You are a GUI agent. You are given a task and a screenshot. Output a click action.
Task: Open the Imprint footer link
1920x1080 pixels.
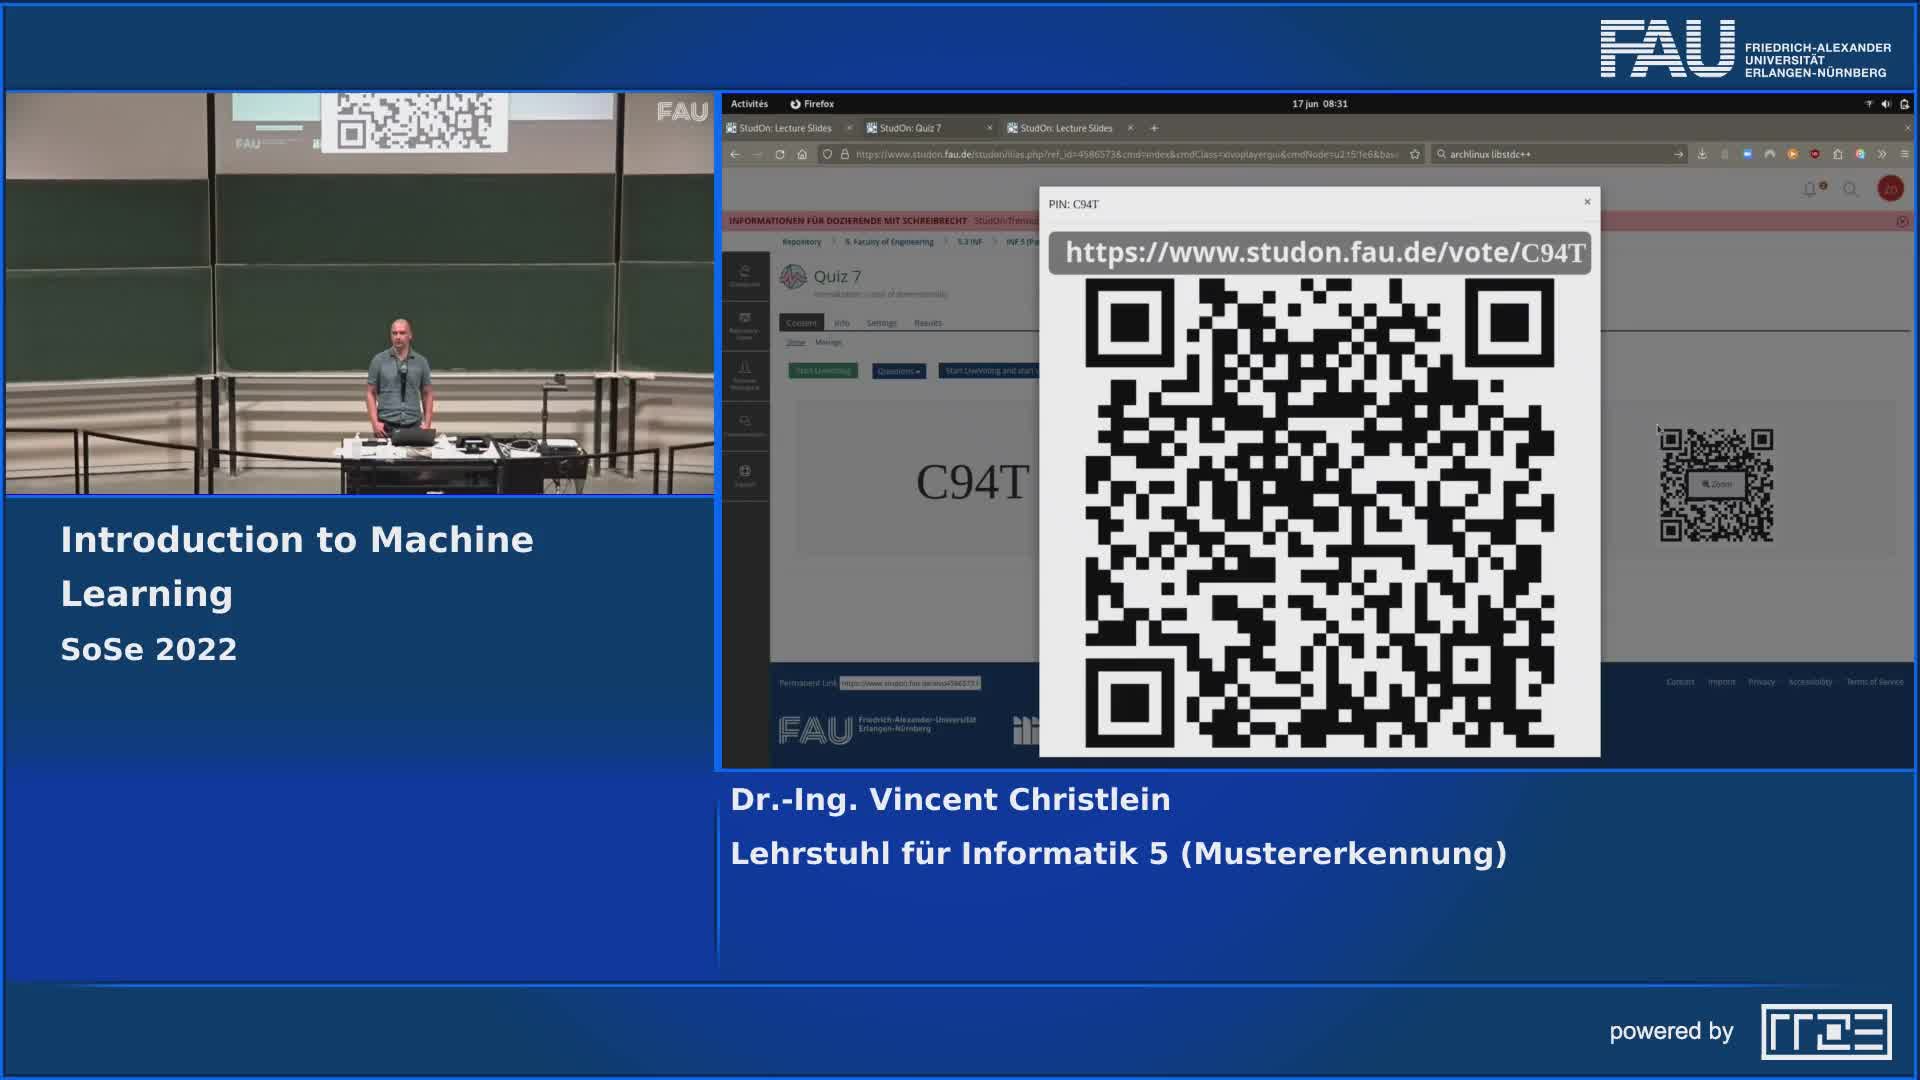[x=1720, y=681]
